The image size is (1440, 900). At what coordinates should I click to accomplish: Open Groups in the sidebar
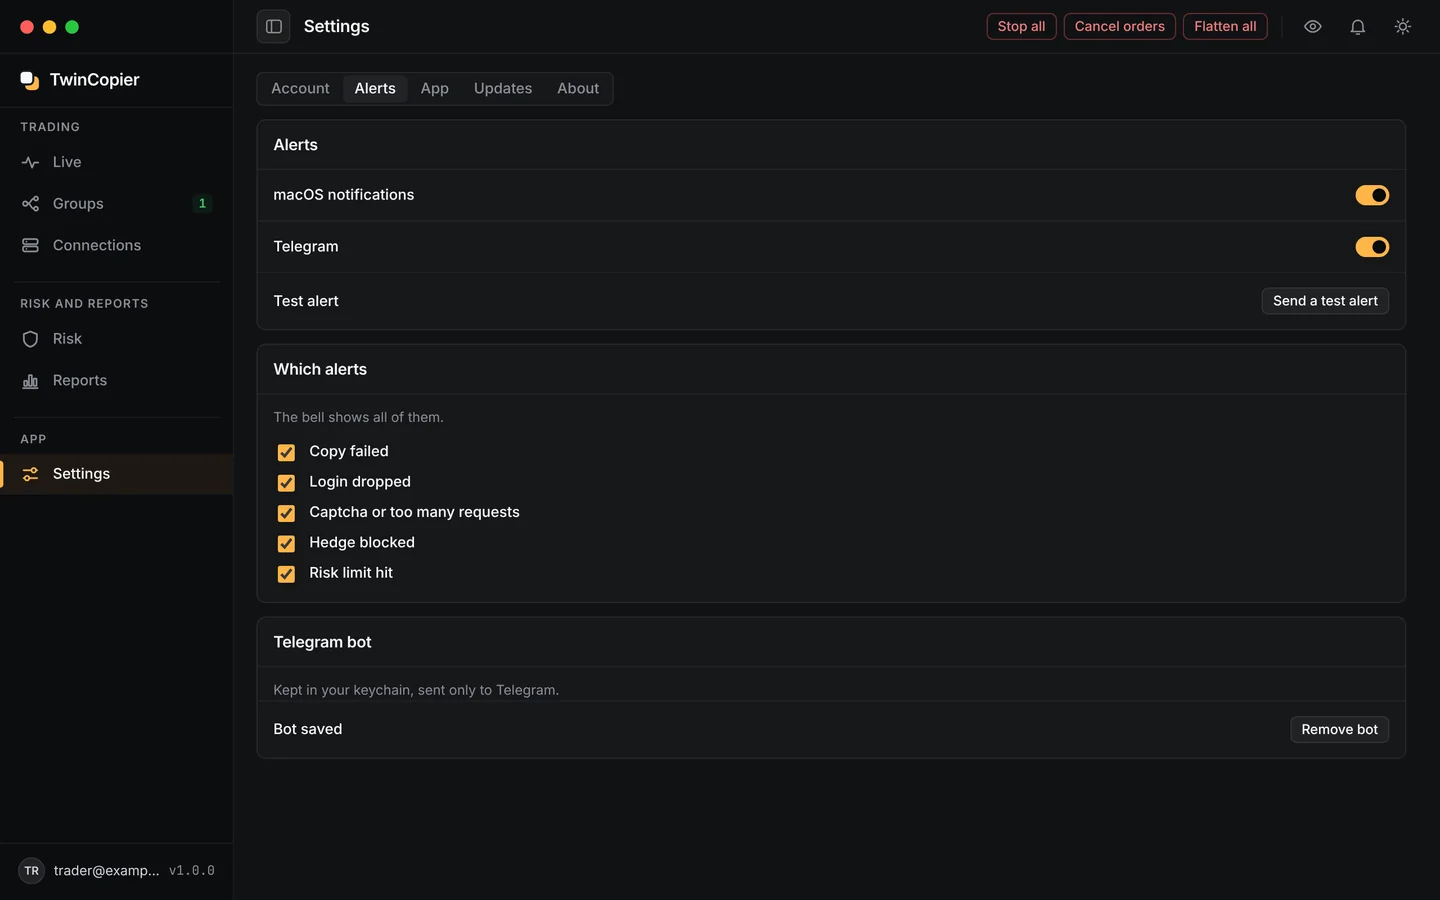116,204
